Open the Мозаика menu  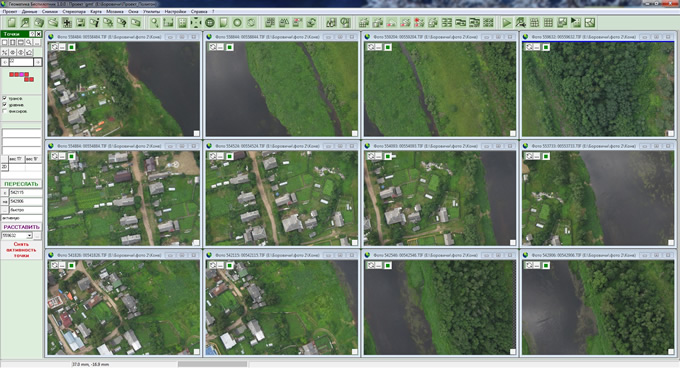coord(114,11)
